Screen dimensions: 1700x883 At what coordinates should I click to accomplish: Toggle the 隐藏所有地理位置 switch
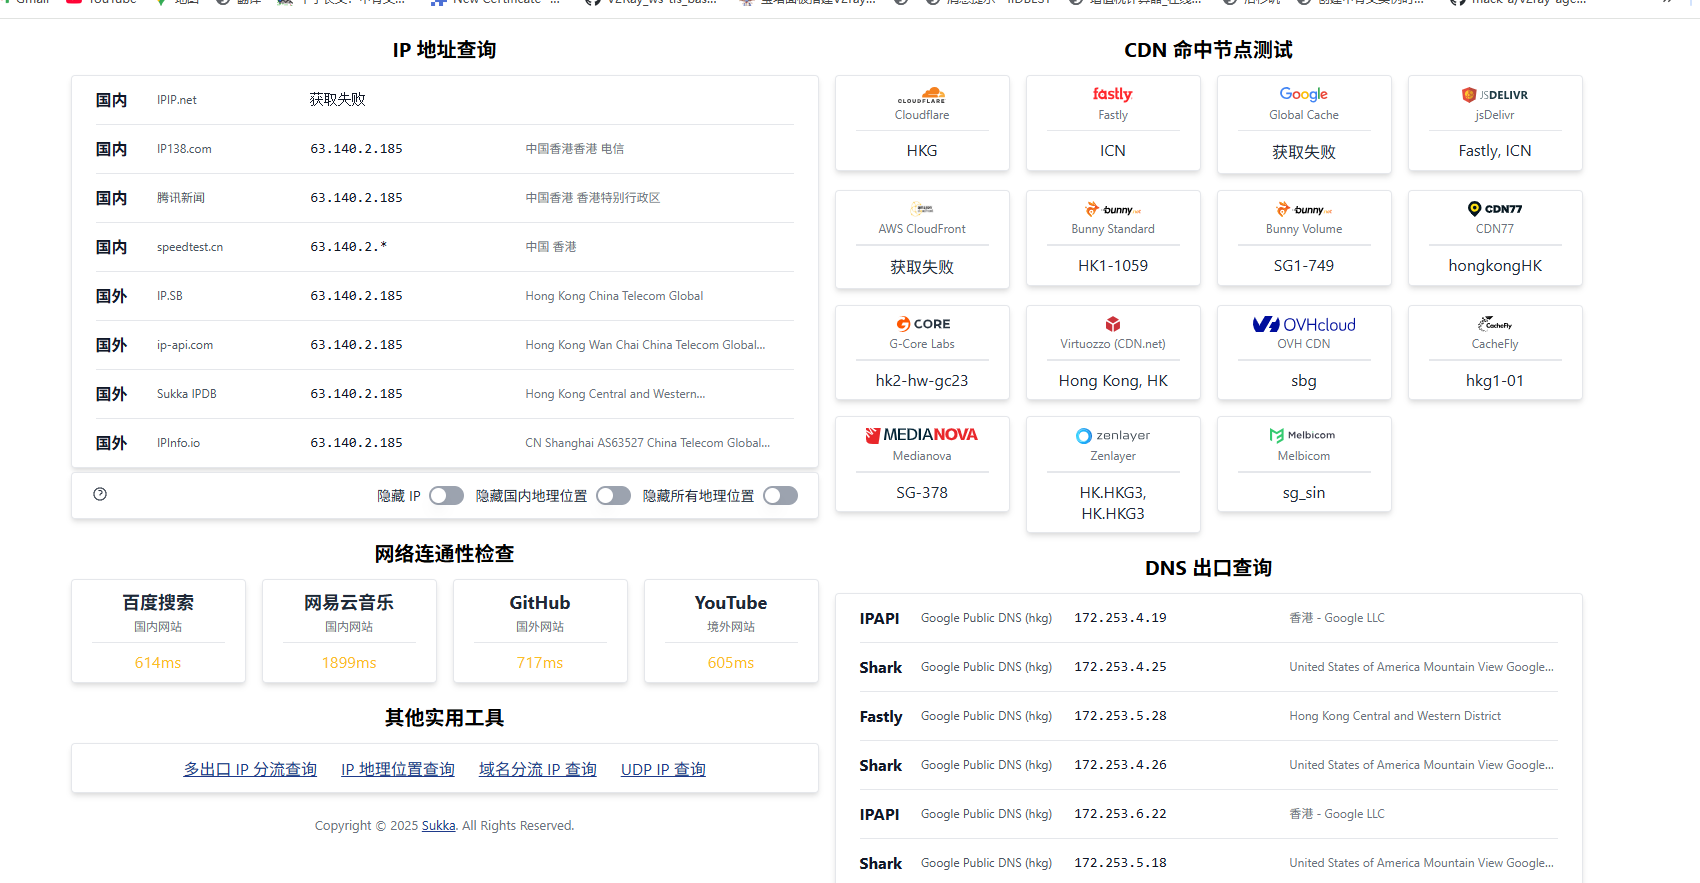[x=780, y=496]
